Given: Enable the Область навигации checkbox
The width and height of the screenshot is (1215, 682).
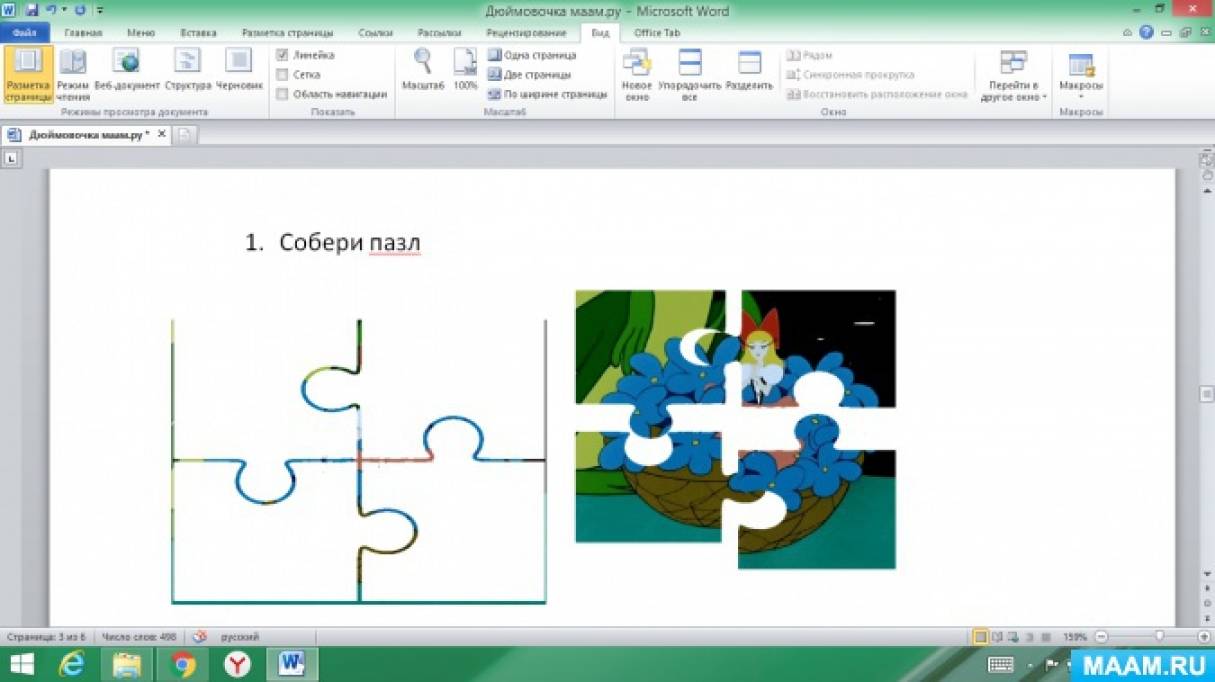Looking at the screenshot, I should coord(282,94).
